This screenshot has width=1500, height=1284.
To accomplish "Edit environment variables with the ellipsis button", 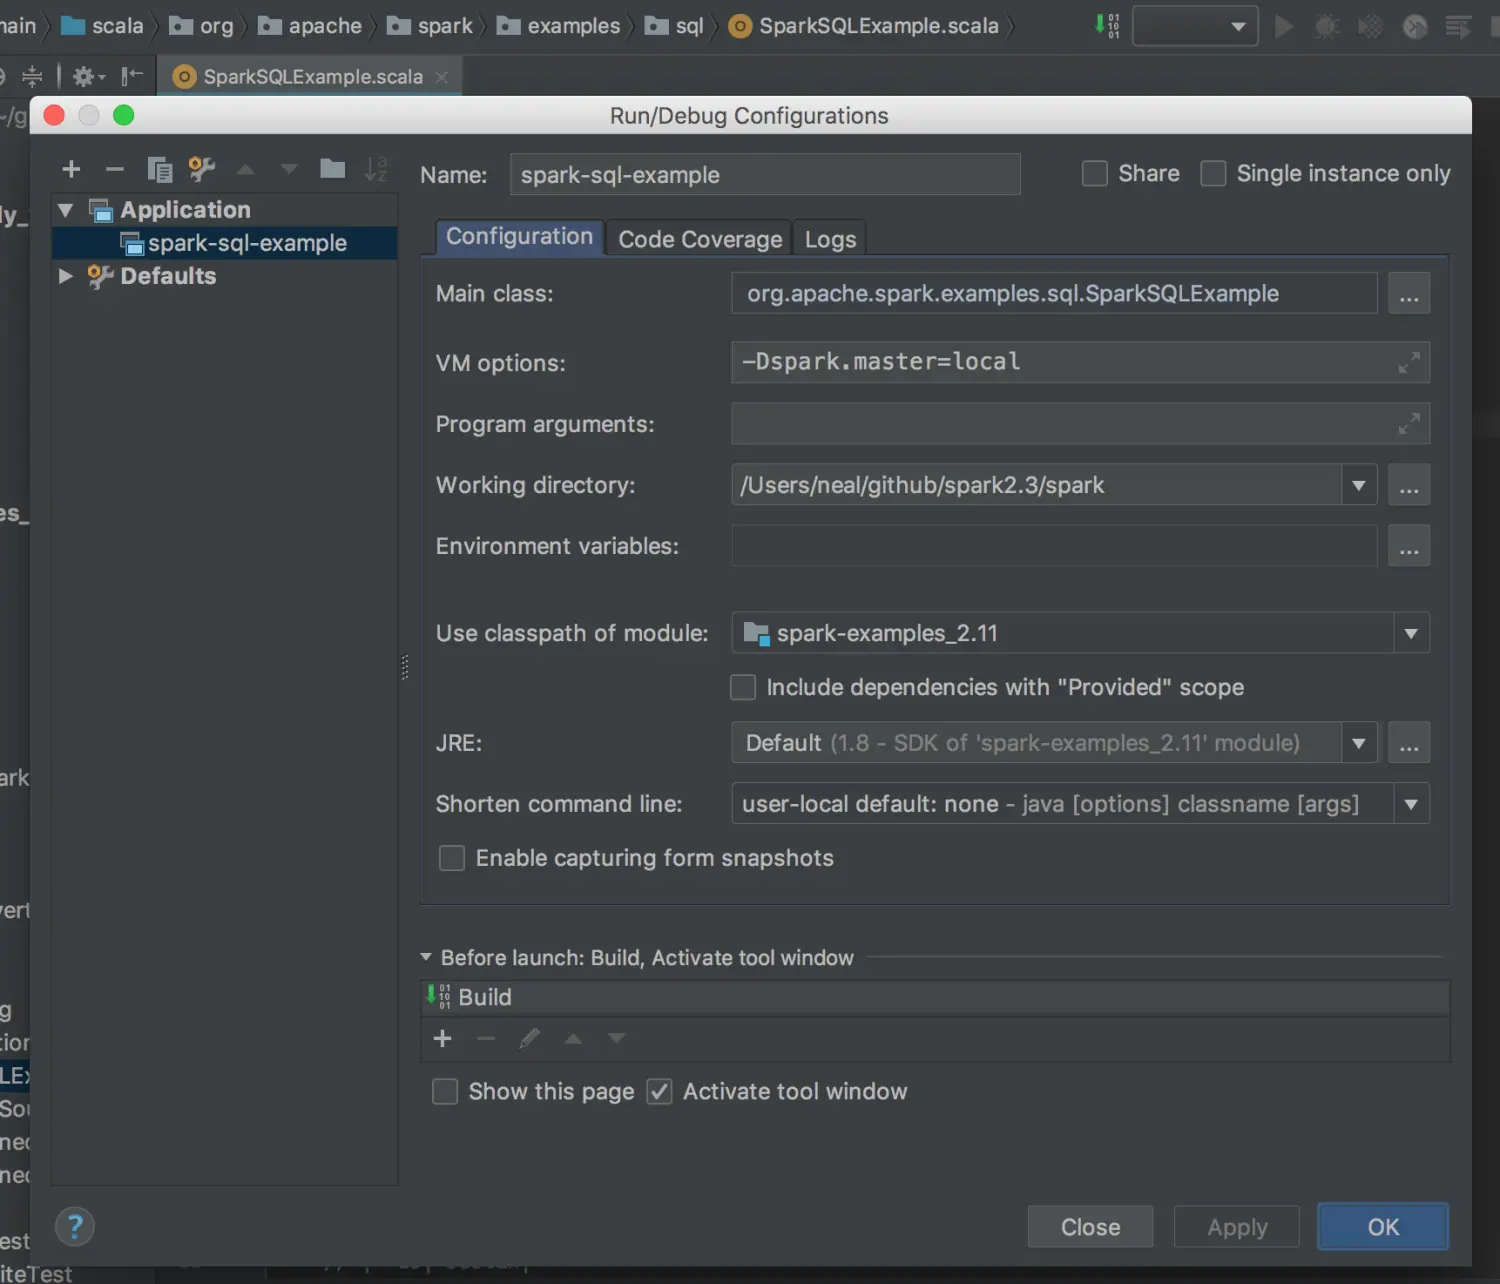I will pyautogui.click(x=1408, y=546).
